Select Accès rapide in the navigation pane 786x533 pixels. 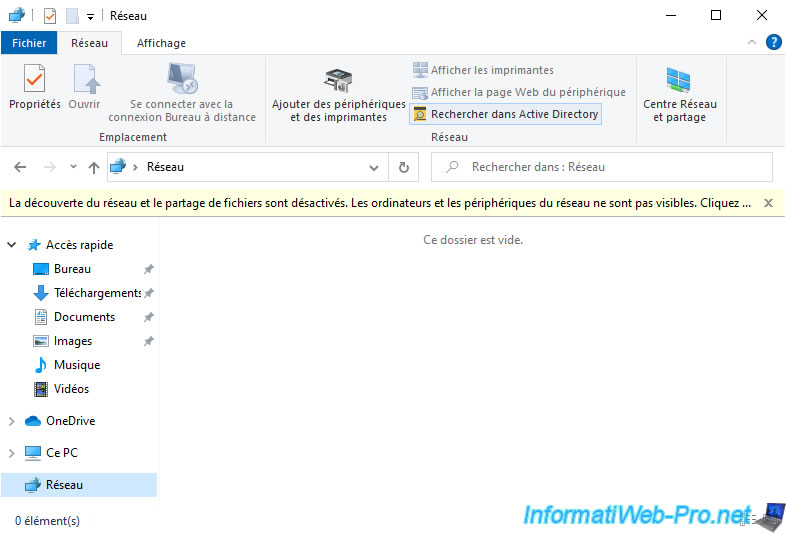click(79, 245)
